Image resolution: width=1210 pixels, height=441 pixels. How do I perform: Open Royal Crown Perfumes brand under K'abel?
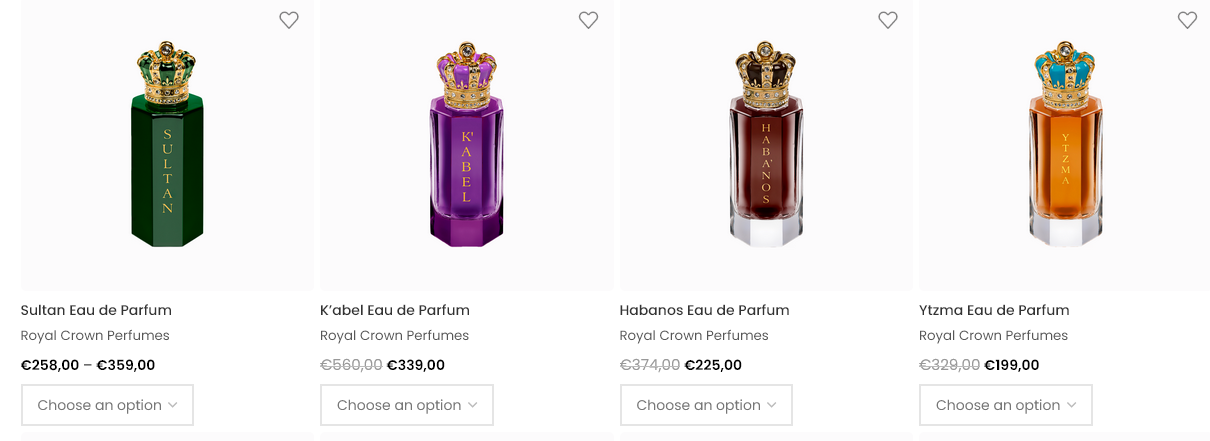pyautogui.click(x=394, y=336)
